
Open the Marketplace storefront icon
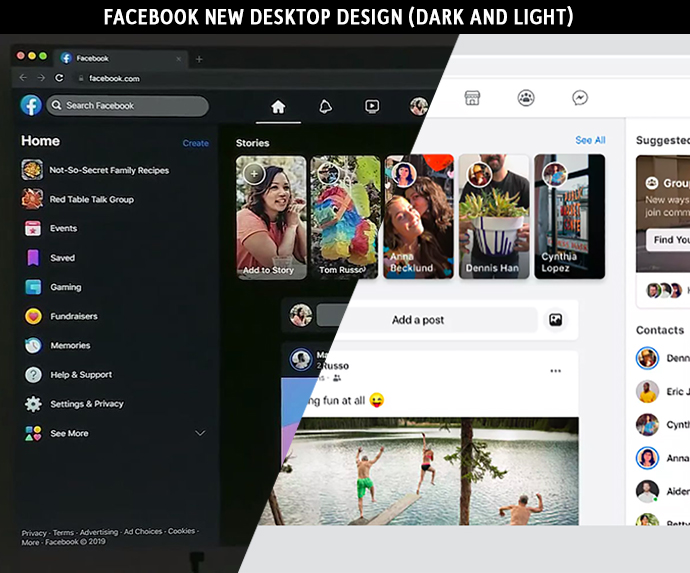coord(472,98)
